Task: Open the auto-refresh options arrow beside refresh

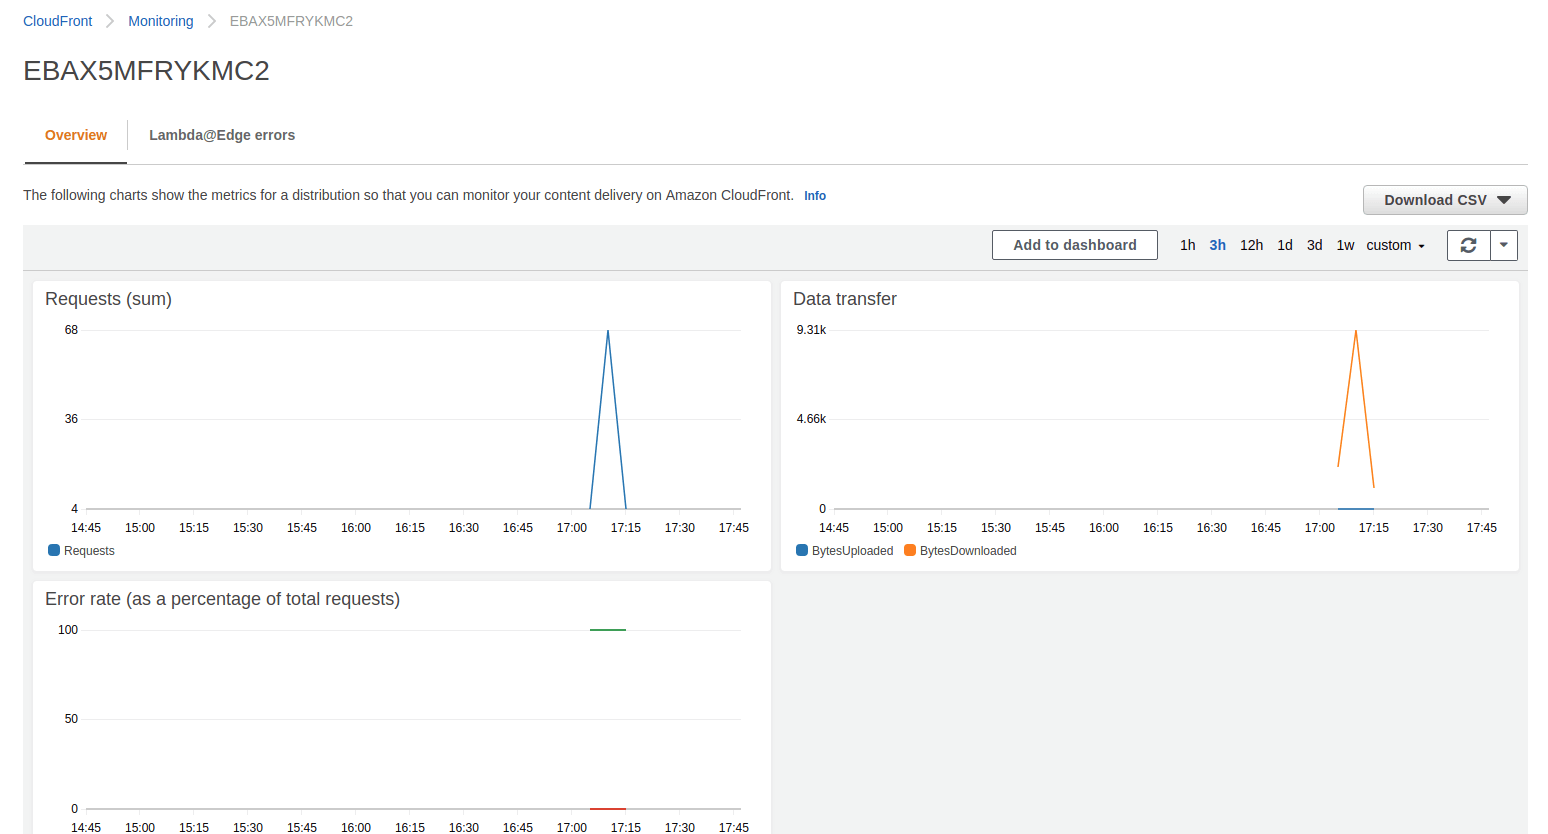Action: click(x=1504, y=245)
